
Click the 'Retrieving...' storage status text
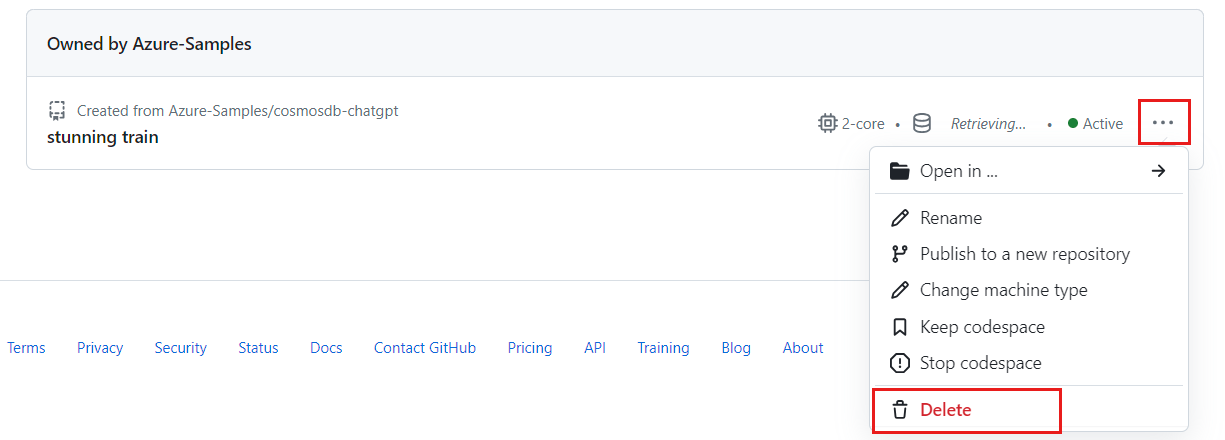[988, 124]
